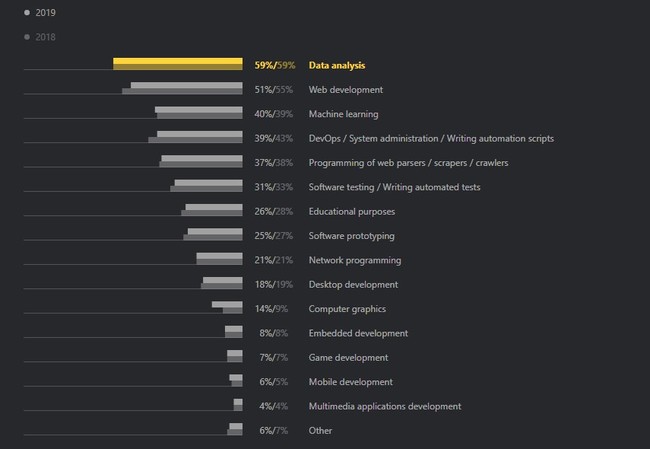Screen dimensions: 650x449
Task: Click the Desktop development label
Action: 353,284
